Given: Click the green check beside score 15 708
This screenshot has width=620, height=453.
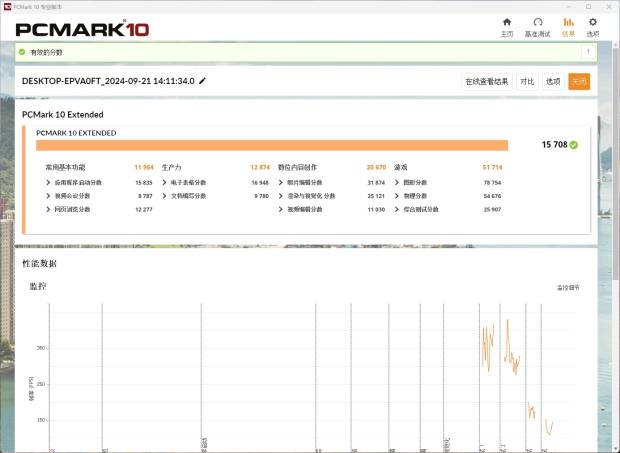Looking at the screenshot, I should coord(574,145).
